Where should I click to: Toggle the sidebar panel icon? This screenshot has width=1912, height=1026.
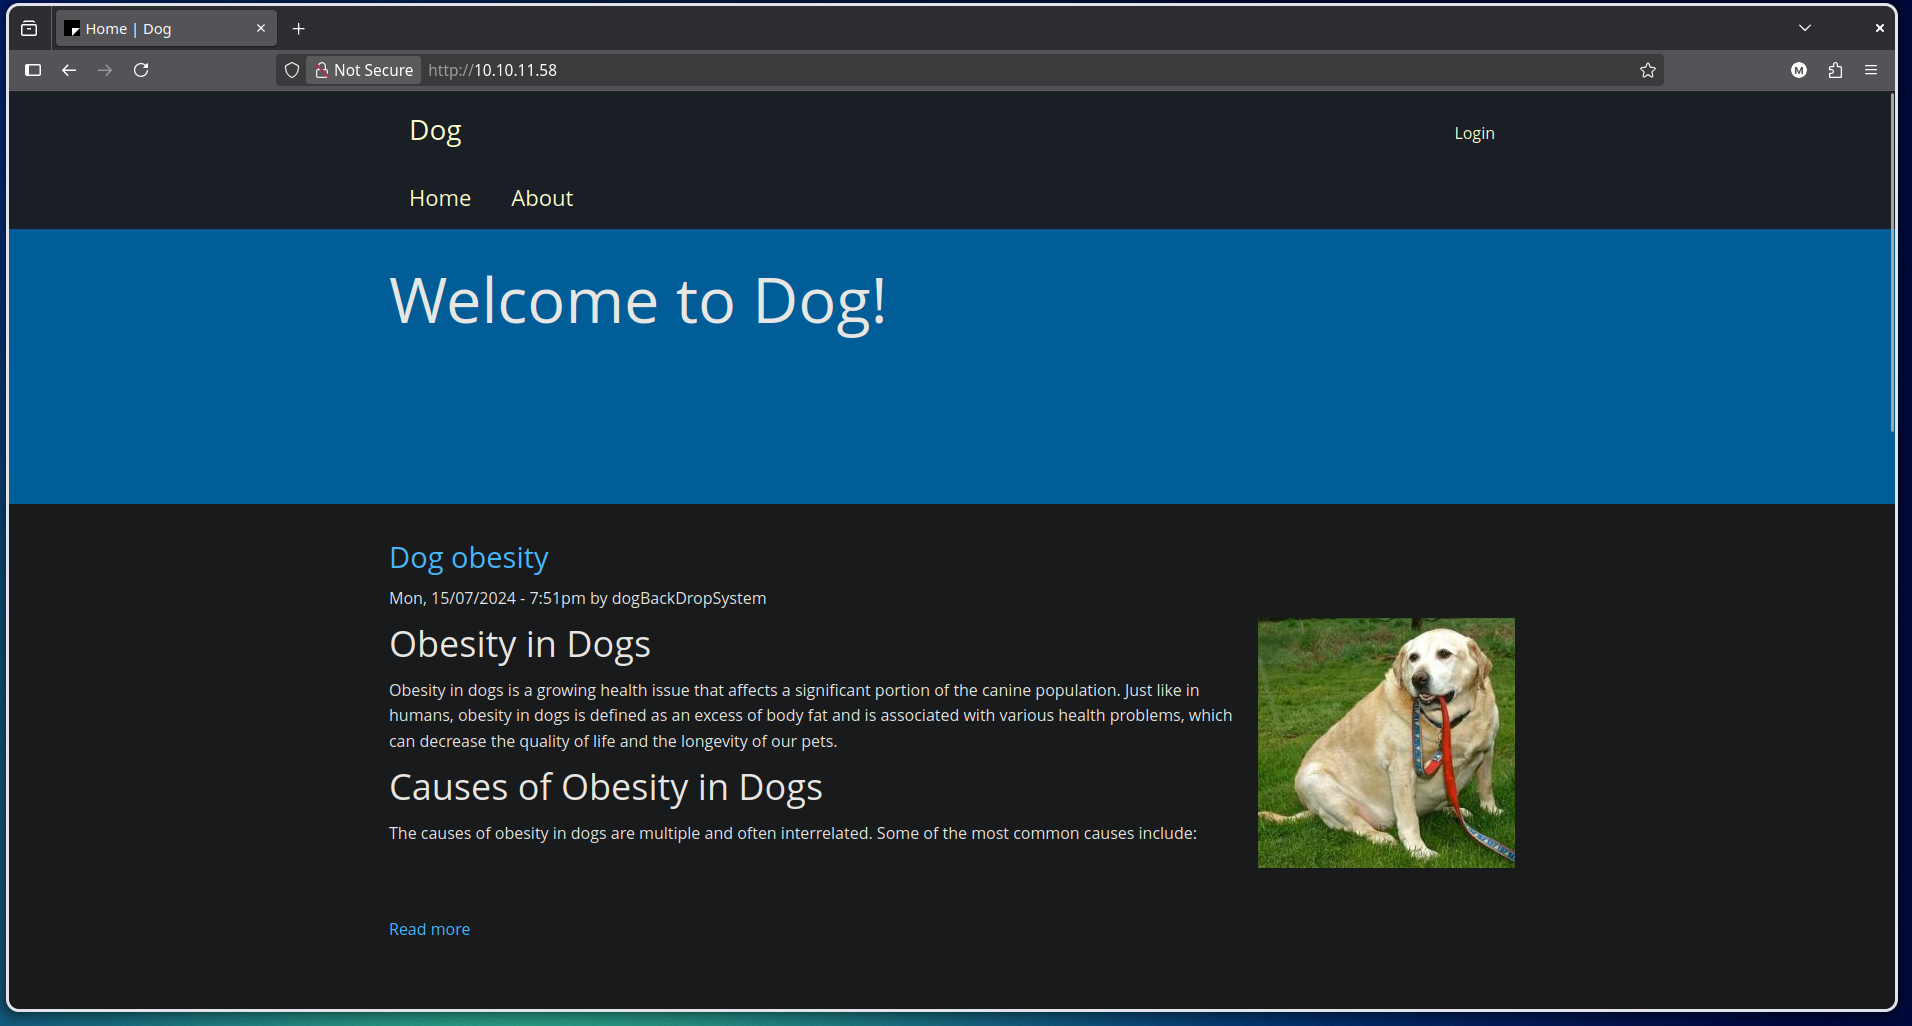[33, 70]
